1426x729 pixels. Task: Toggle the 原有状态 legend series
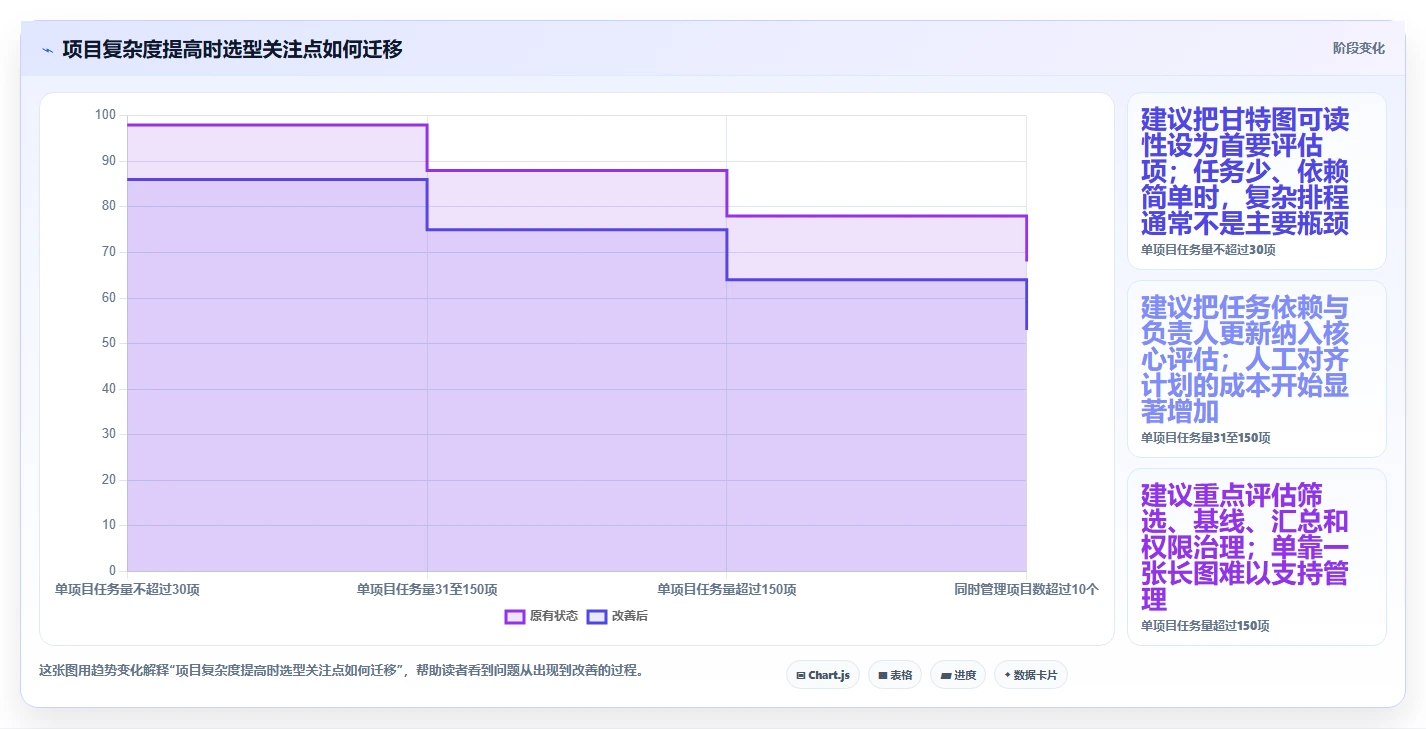[541, 616]
